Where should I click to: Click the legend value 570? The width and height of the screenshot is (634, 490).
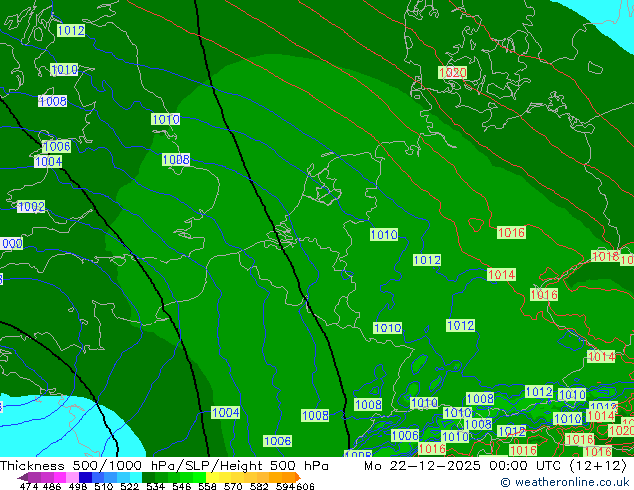(233, 486)
